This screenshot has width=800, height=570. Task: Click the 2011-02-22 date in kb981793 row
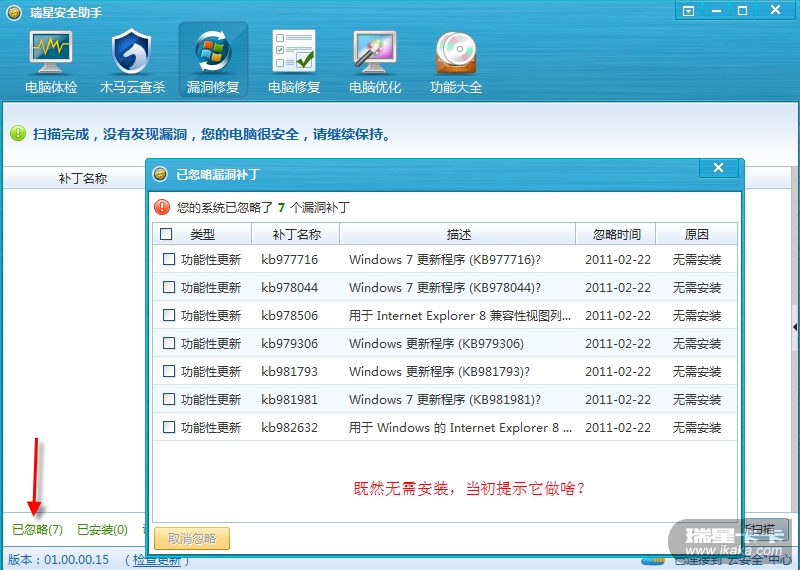coord(618,371)
